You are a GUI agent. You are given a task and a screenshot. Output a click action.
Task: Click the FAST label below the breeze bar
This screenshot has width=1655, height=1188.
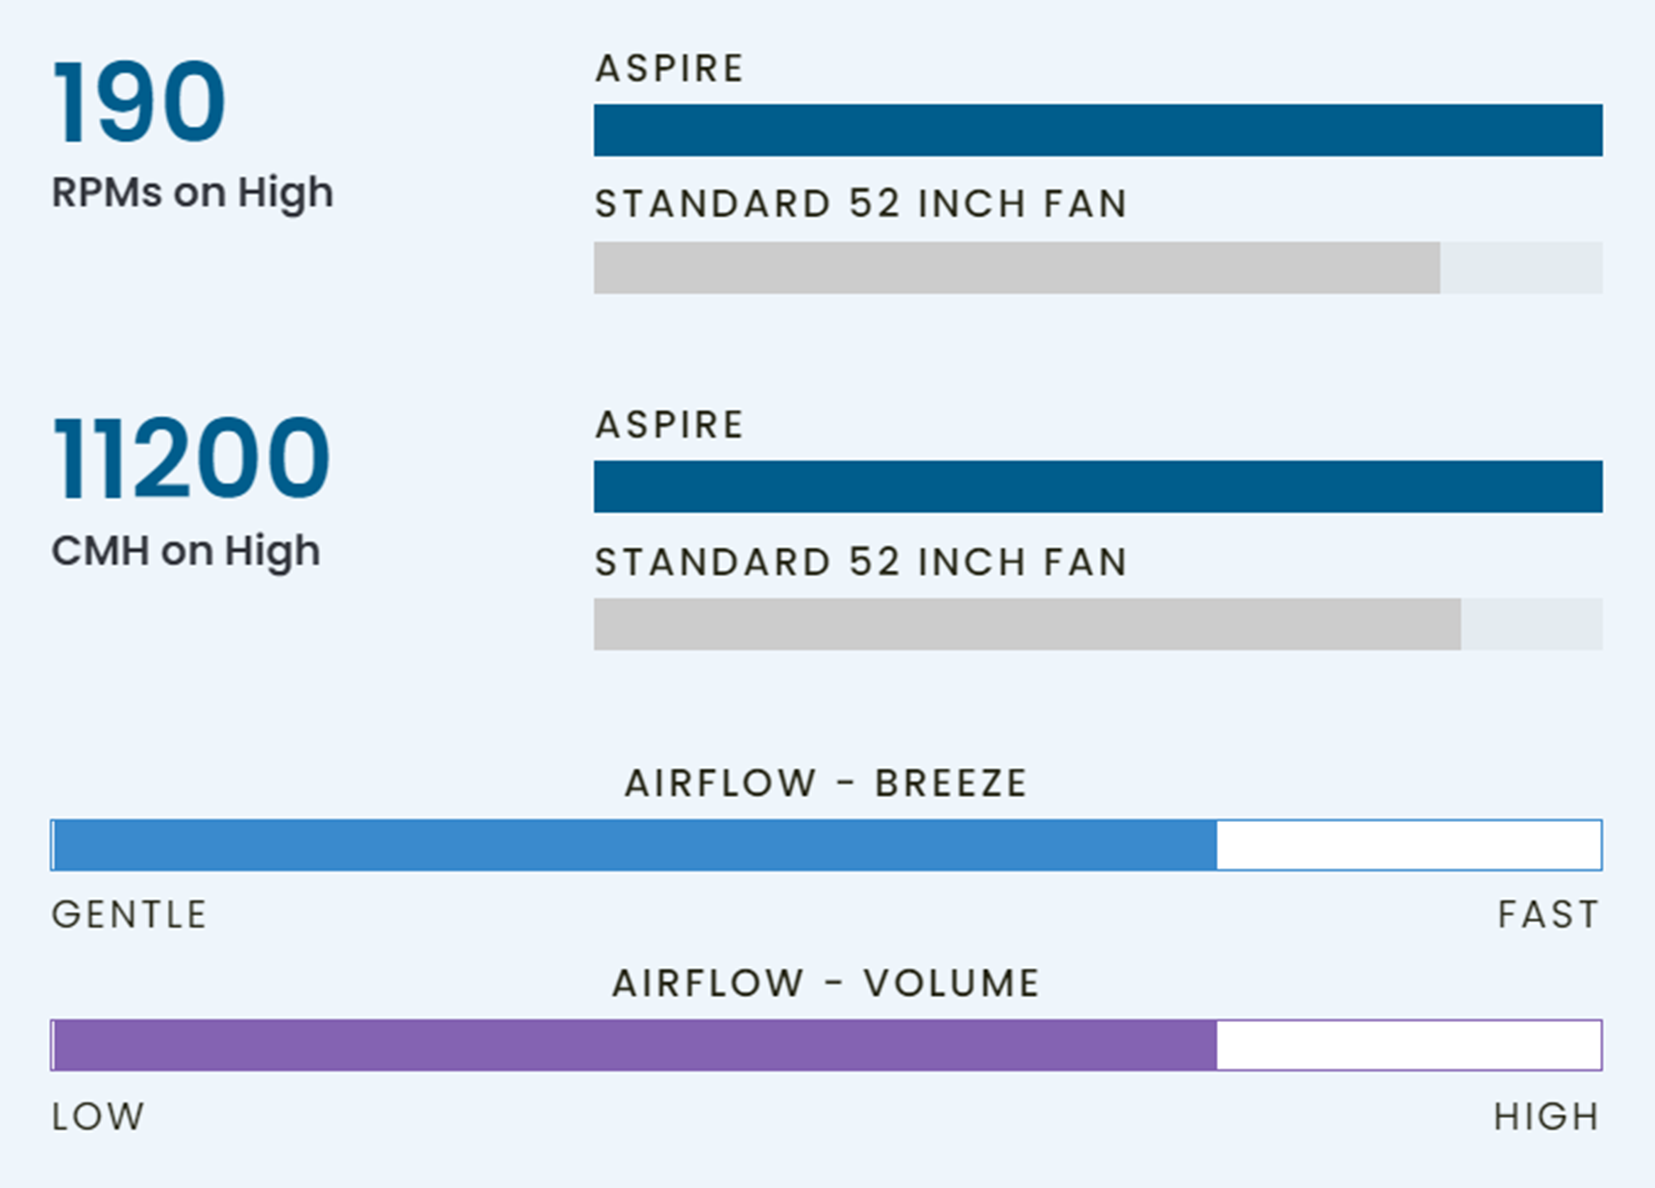click(x=1548, y=915)
